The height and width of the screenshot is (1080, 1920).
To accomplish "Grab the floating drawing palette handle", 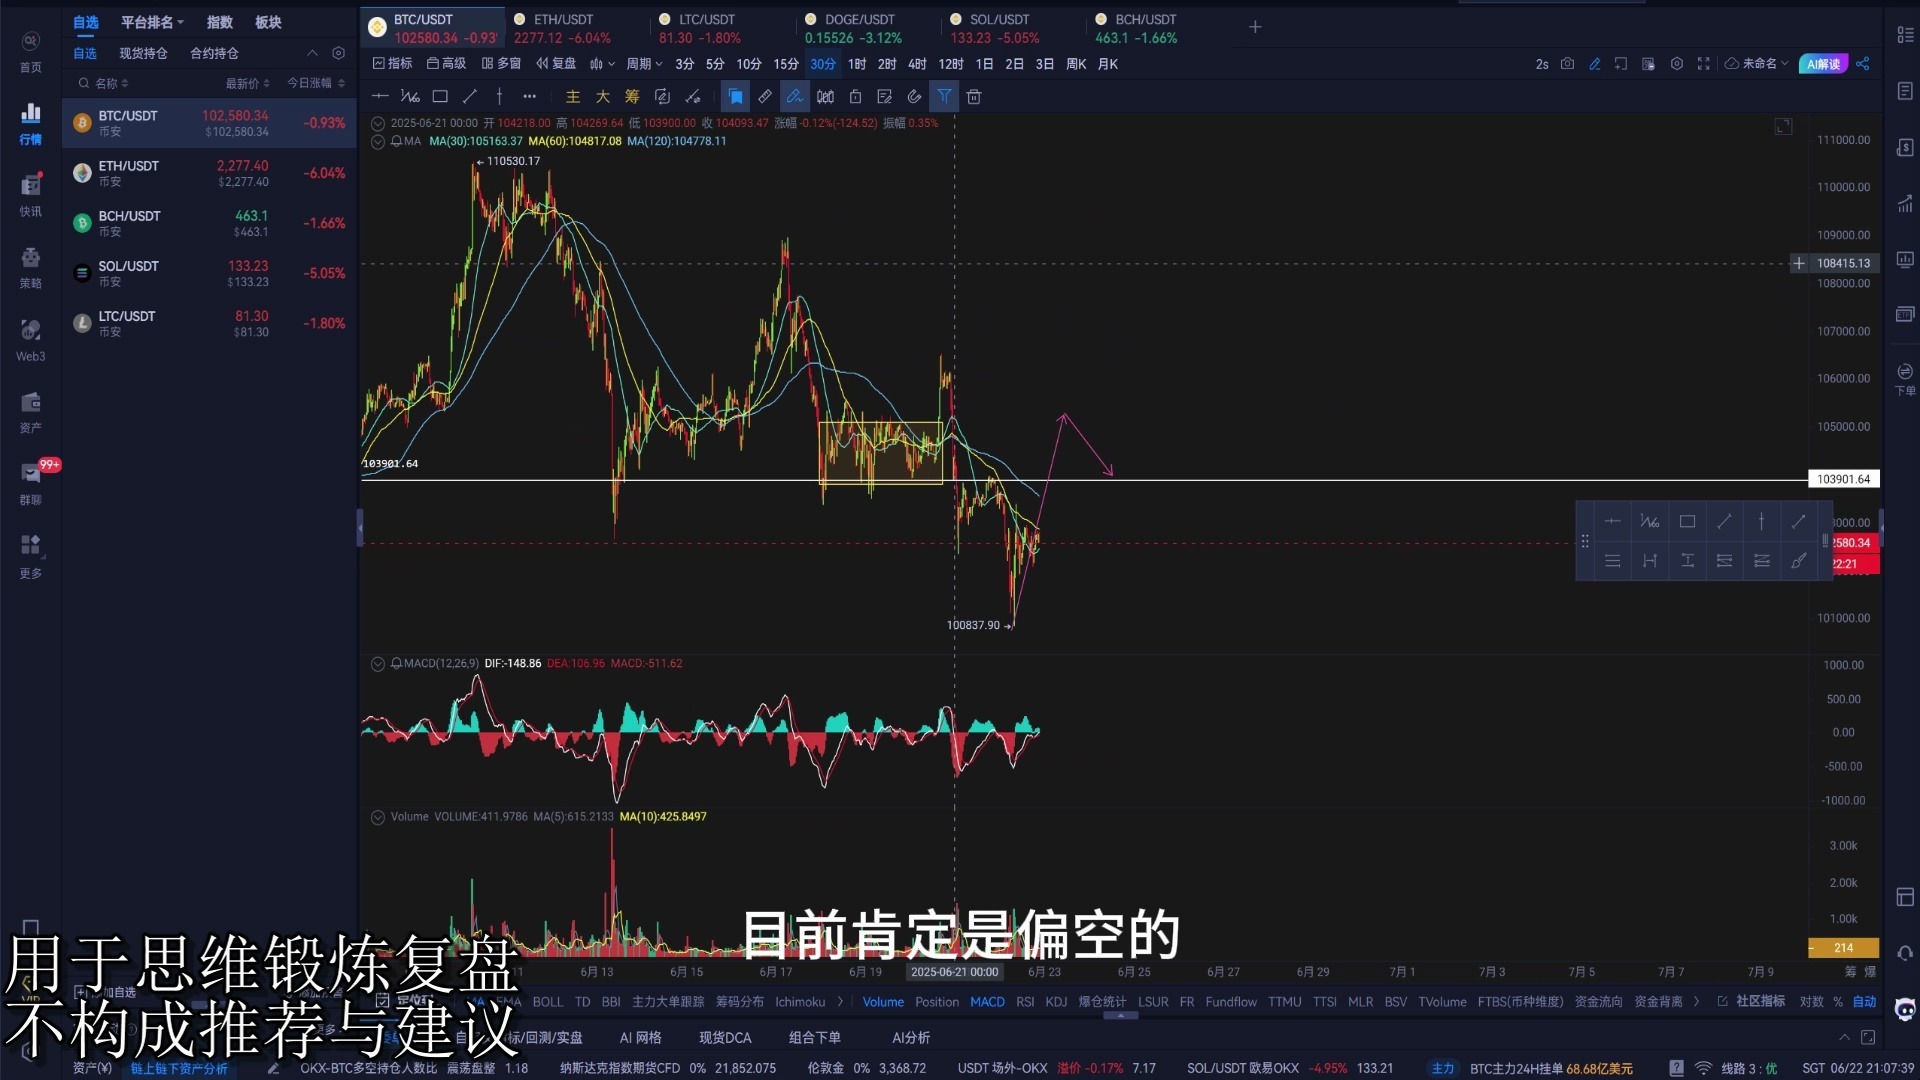I will point(1585,541).
